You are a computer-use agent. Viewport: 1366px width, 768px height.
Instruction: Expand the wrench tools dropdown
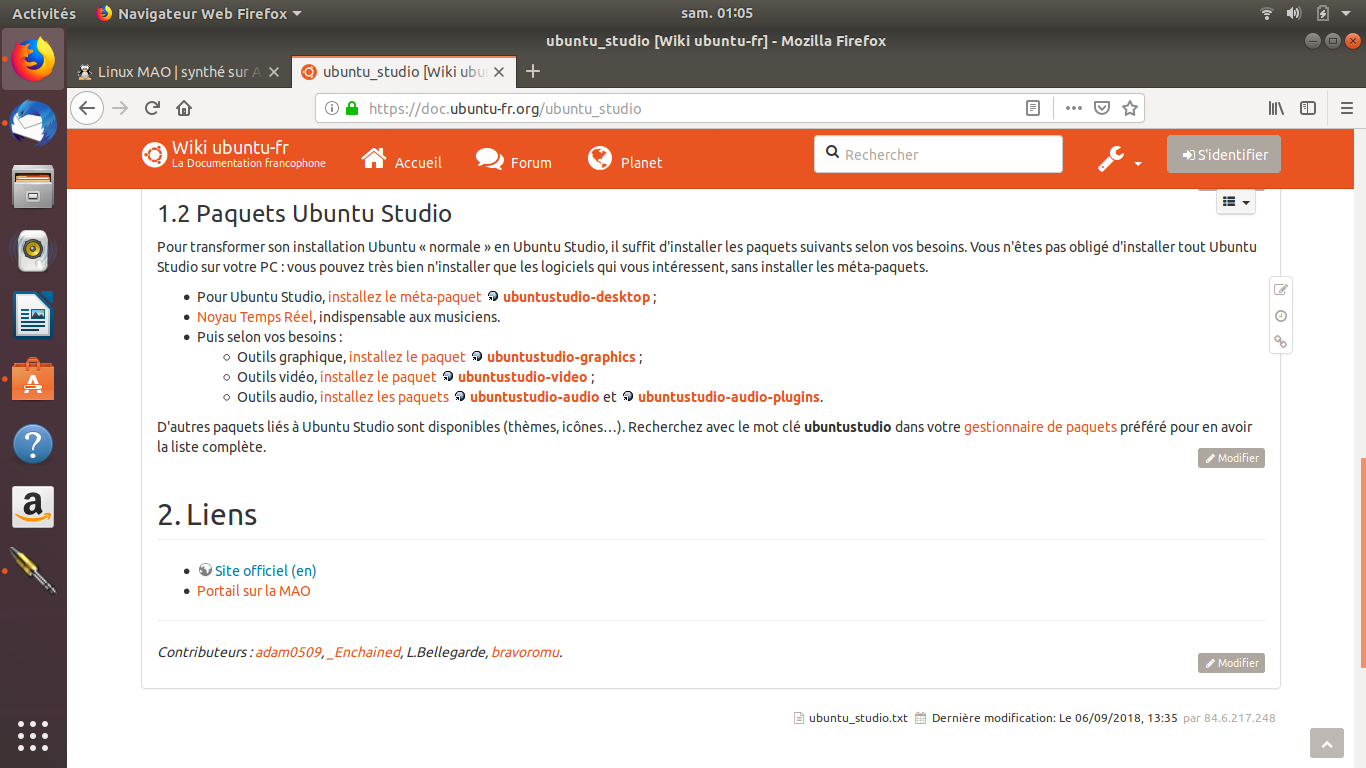point(1120,159)
